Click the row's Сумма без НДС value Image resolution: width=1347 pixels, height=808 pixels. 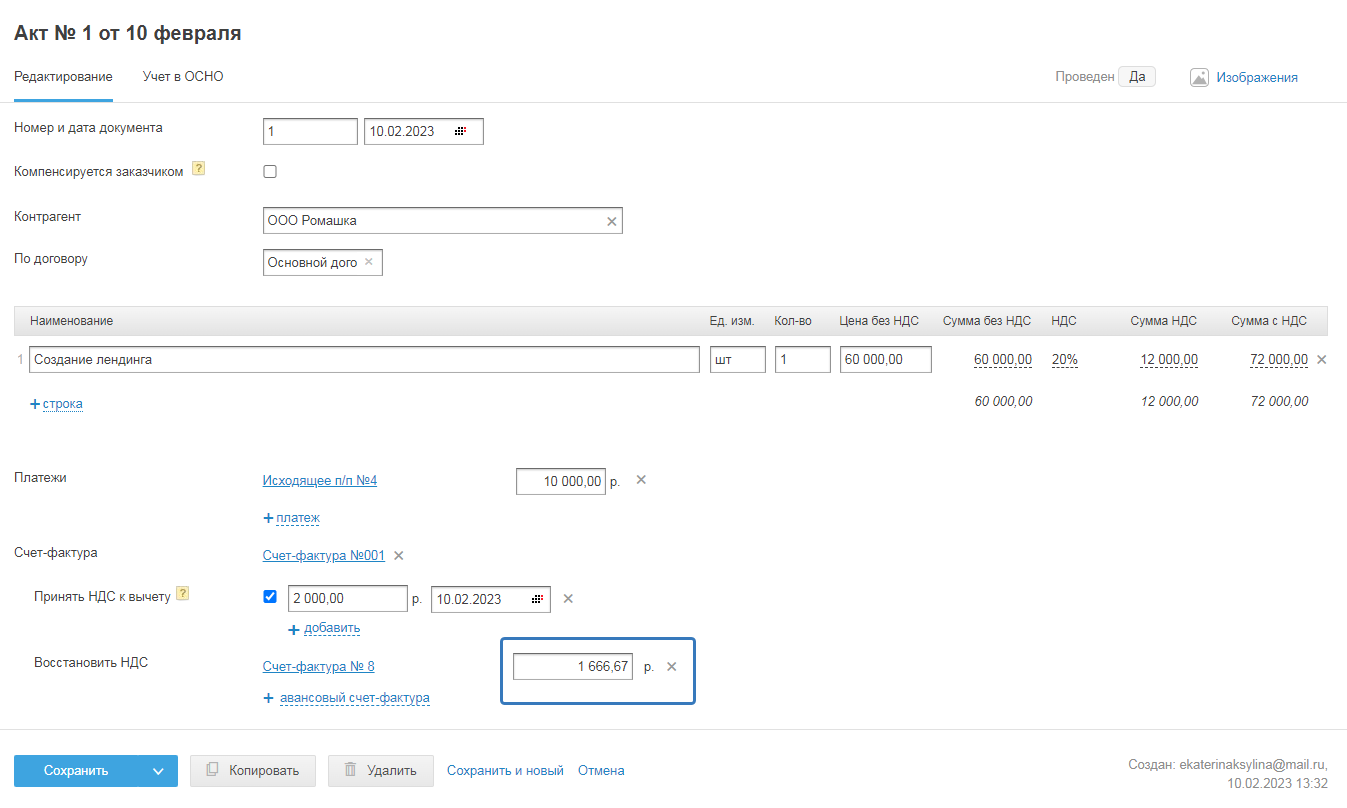[x=1003, y=360]
